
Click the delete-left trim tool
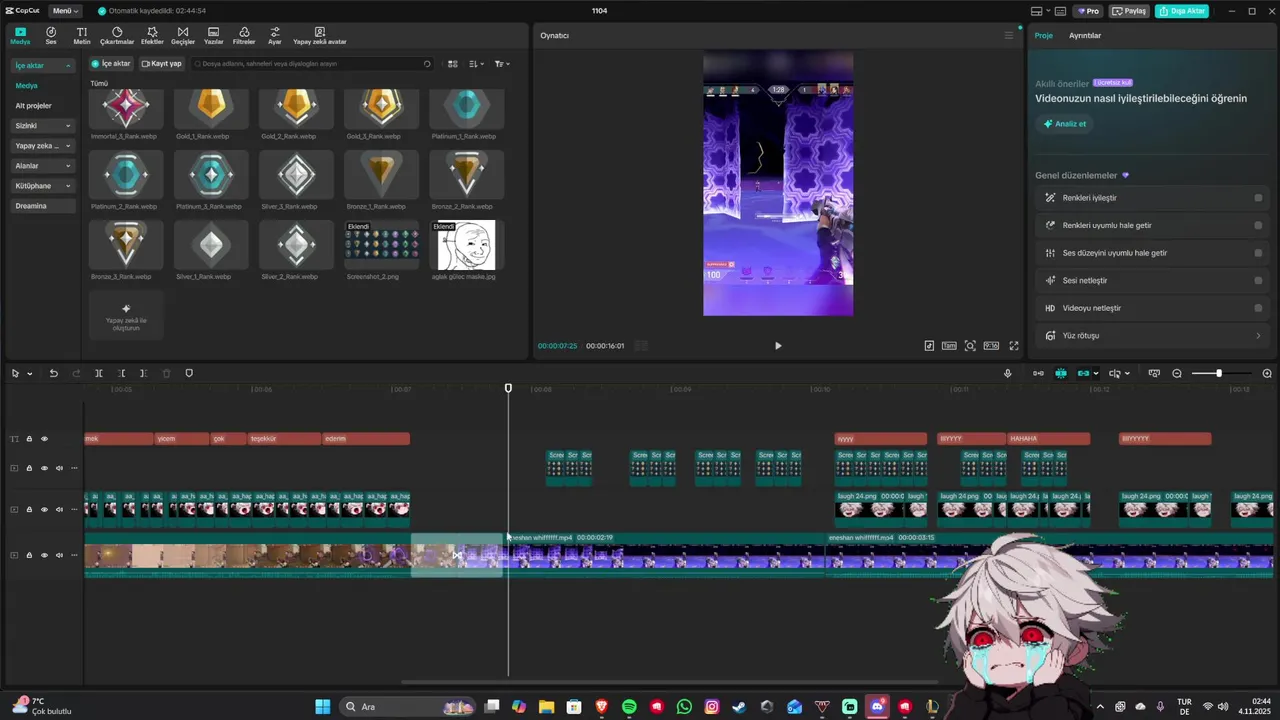[x=121, y=373]
